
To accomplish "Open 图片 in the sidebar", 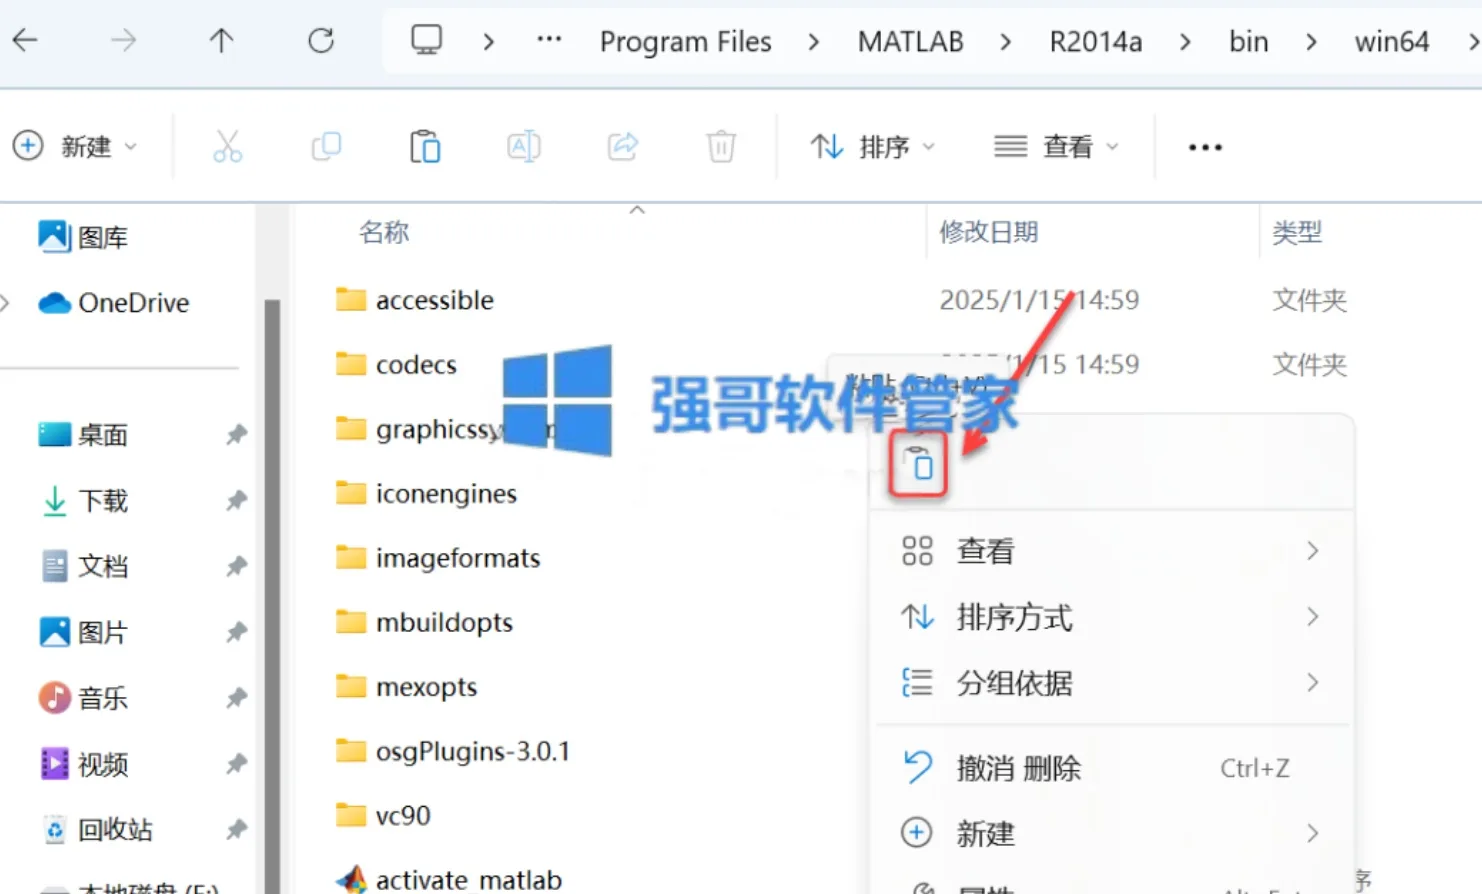I will click(83, 632).
